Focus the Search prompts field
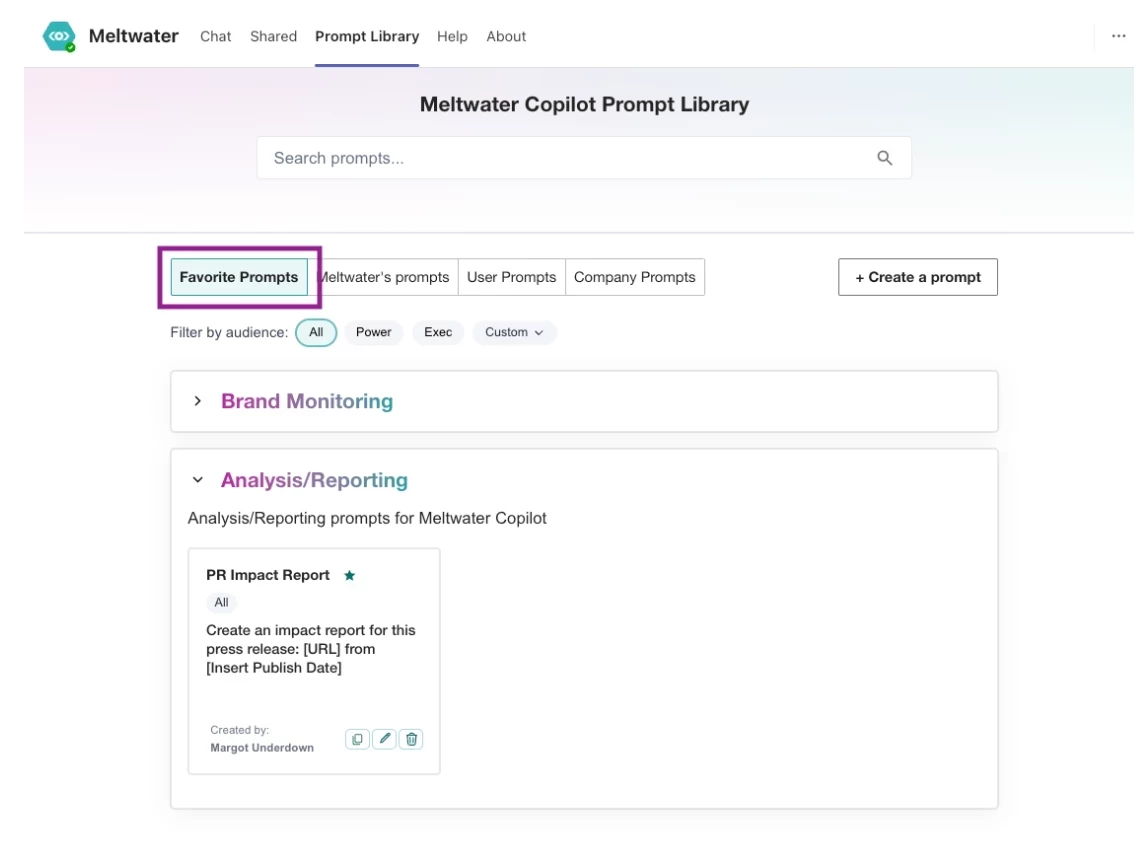Viewport: 1138px width, 868px height. coord(584,158)
